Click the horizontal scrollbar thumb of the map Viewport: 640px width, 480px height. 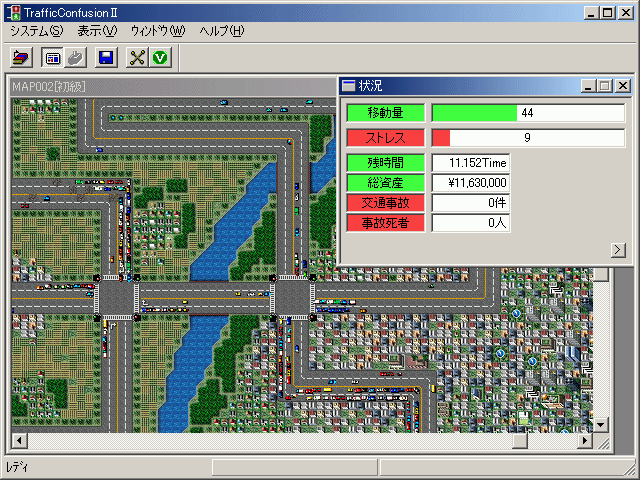(520, 441)
